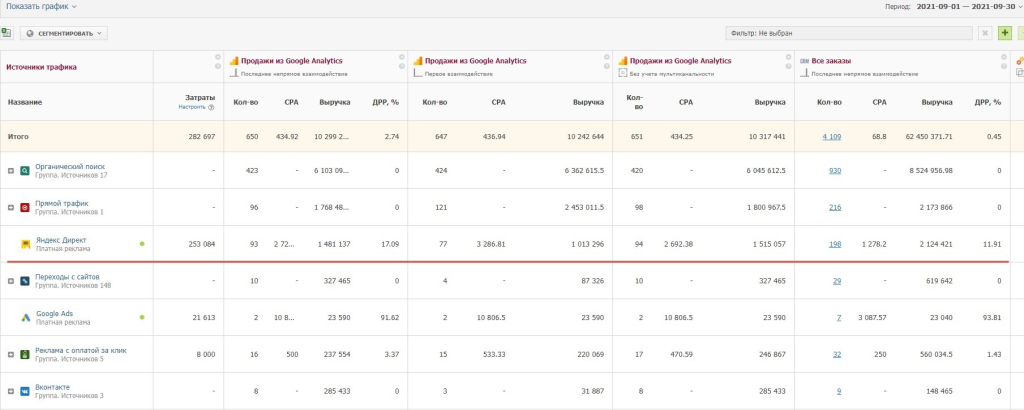Click the pay-per-click ads green icon
This screenshot has width=1024, height=410.
tap(25, 354)
